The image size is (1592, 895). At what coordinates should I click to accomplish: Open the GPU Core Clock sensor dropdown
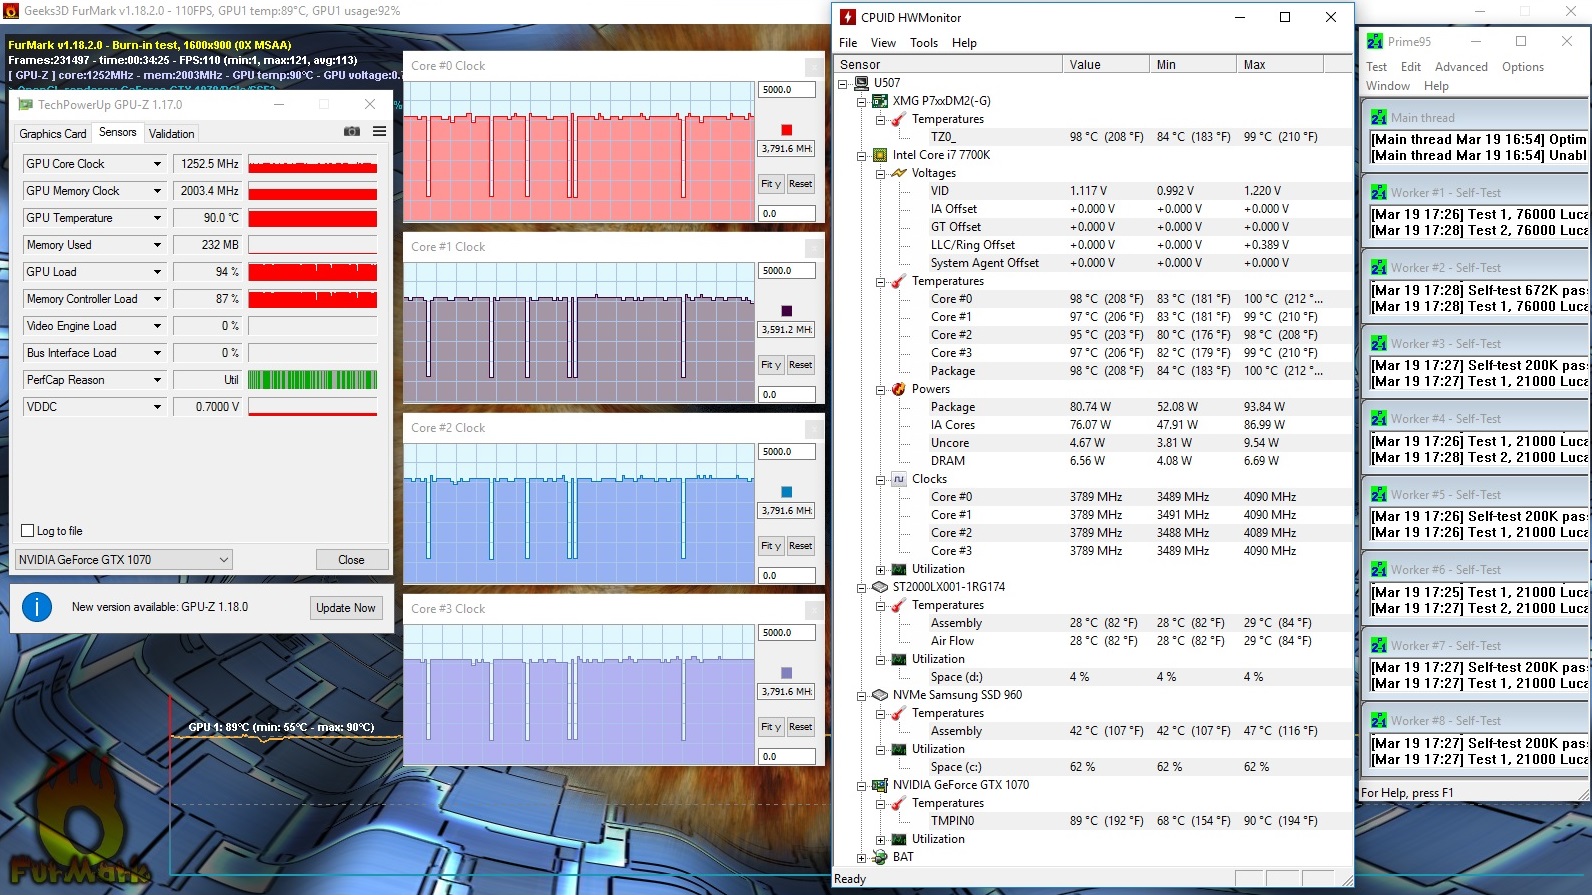tap(157, 164)
